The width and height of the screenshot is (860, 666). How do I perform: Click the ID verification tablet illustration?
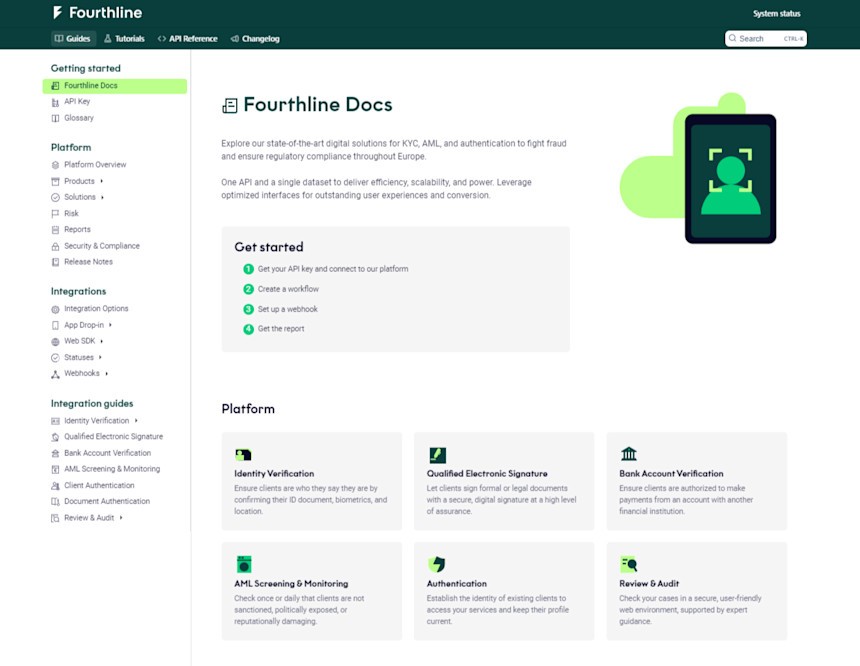[730, 179]
